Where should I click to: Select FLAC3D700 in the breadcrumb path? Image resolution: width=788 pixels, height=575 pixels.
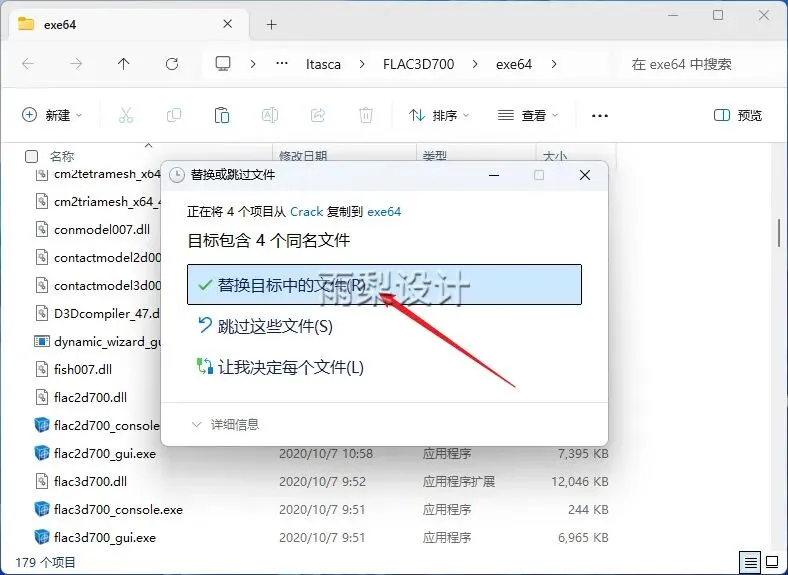tap(419, 64)
